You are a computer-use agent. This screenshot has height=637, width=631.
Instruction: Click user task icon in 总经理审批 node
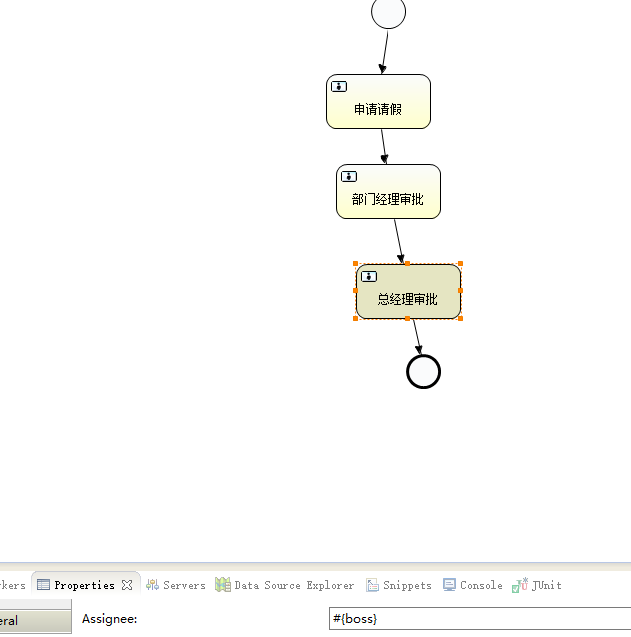369,277
